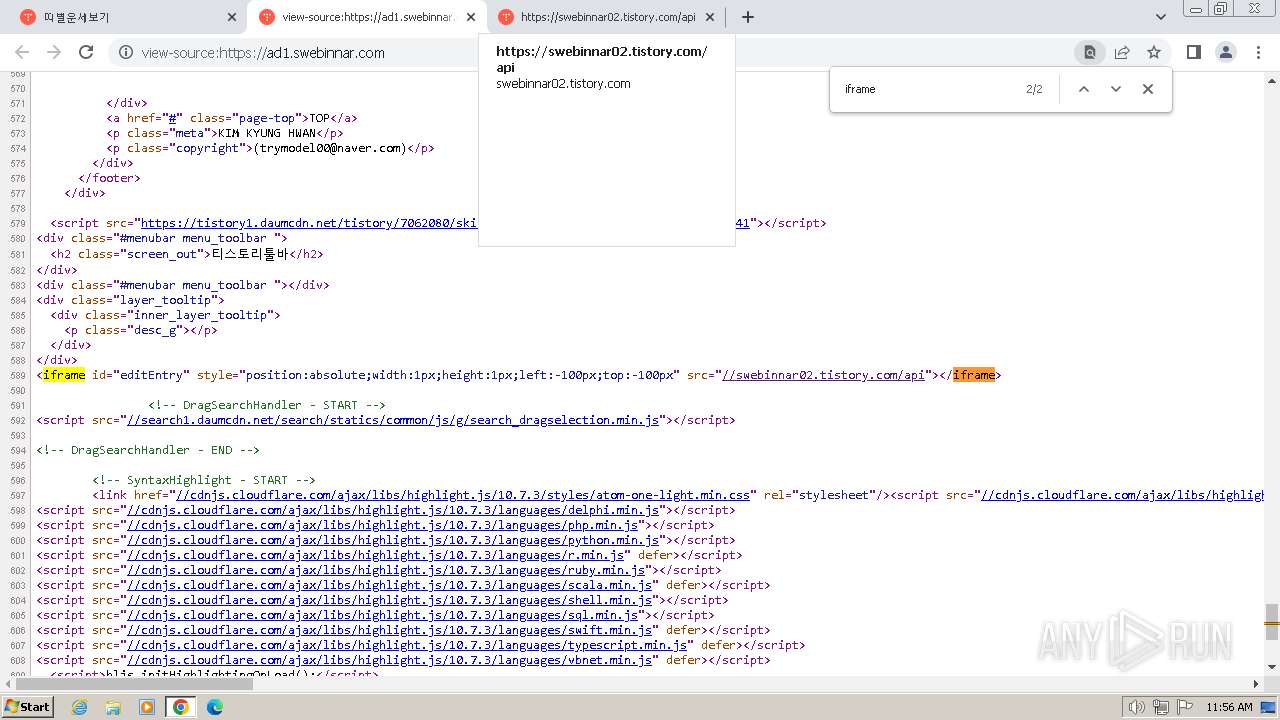Bookmark this tab with the star icon
1280x720 pixels.
1154,53
